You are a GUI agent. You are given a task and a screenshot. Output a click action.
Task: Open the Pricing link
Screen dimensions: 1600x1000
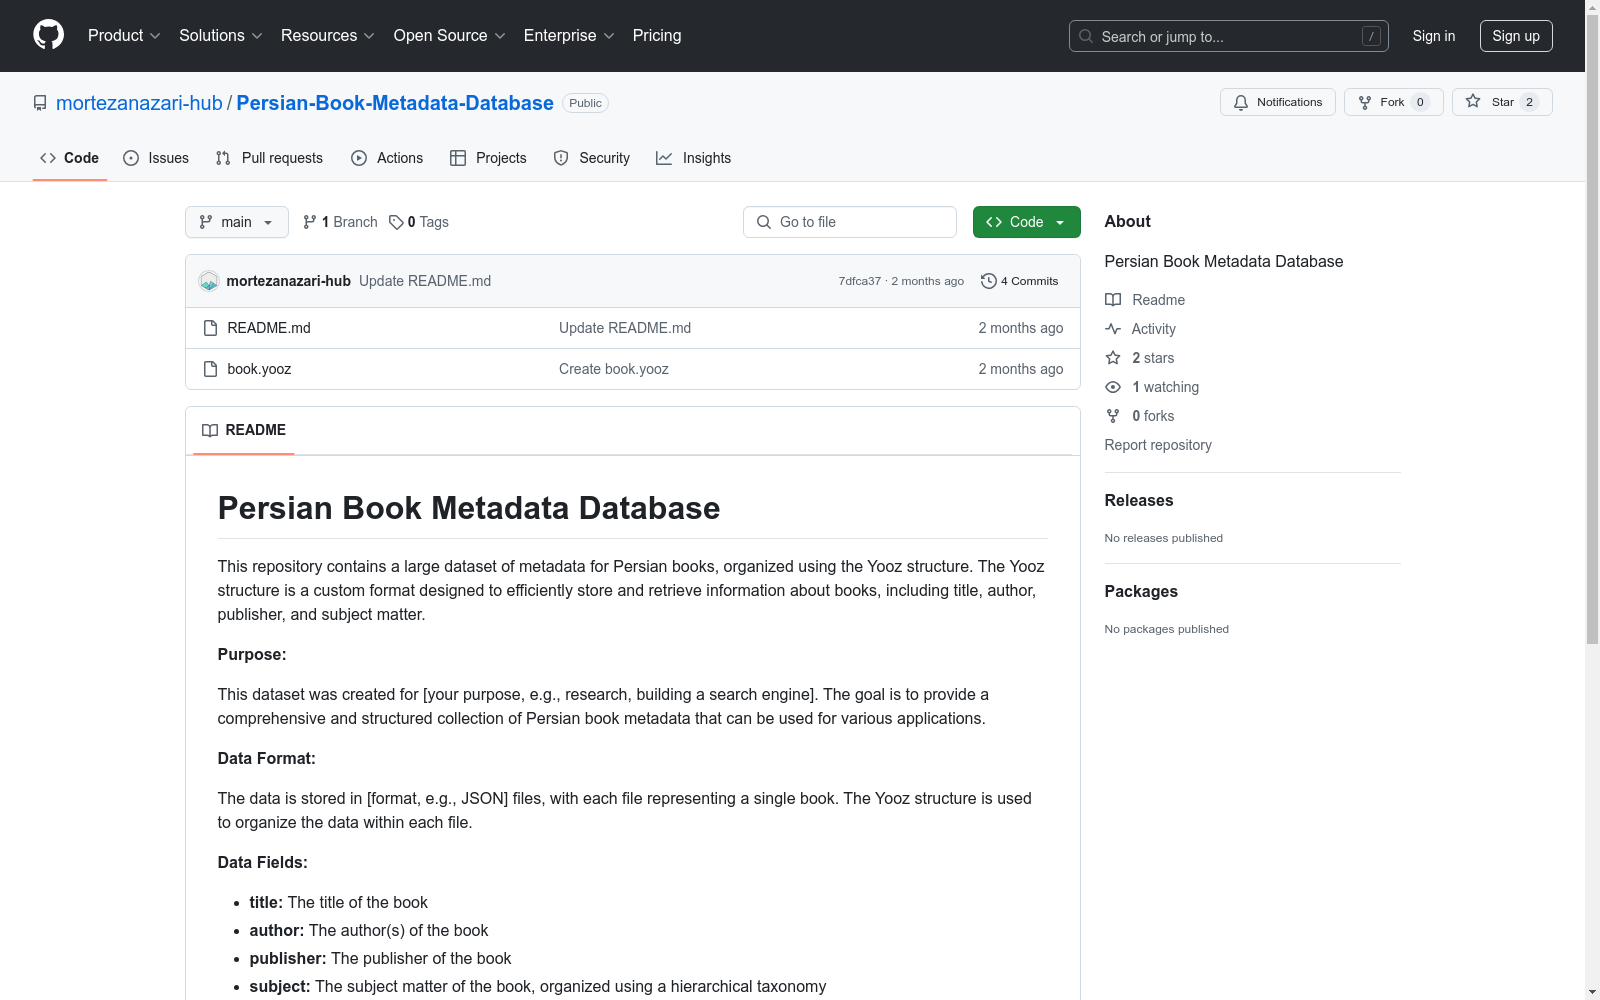pos(657,35)
